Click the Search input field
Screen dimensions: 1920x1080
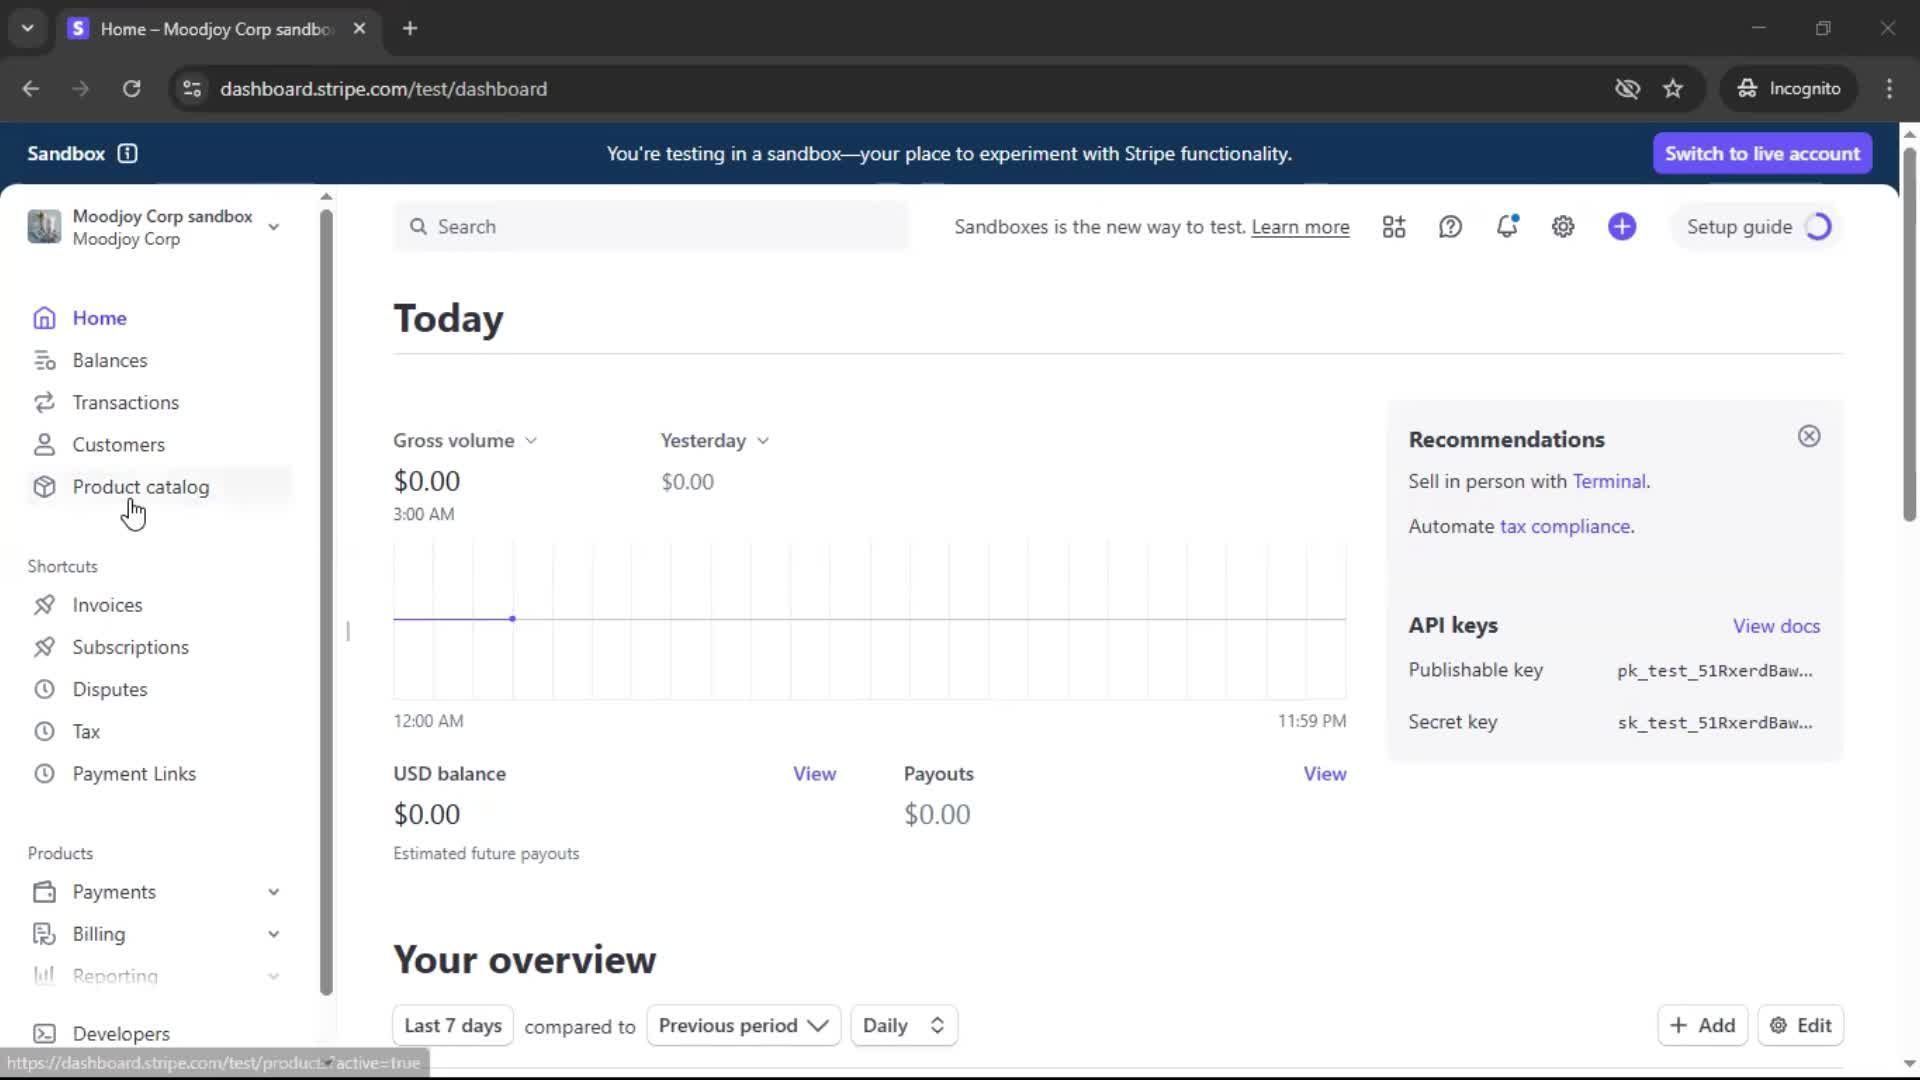pos(650,227)
